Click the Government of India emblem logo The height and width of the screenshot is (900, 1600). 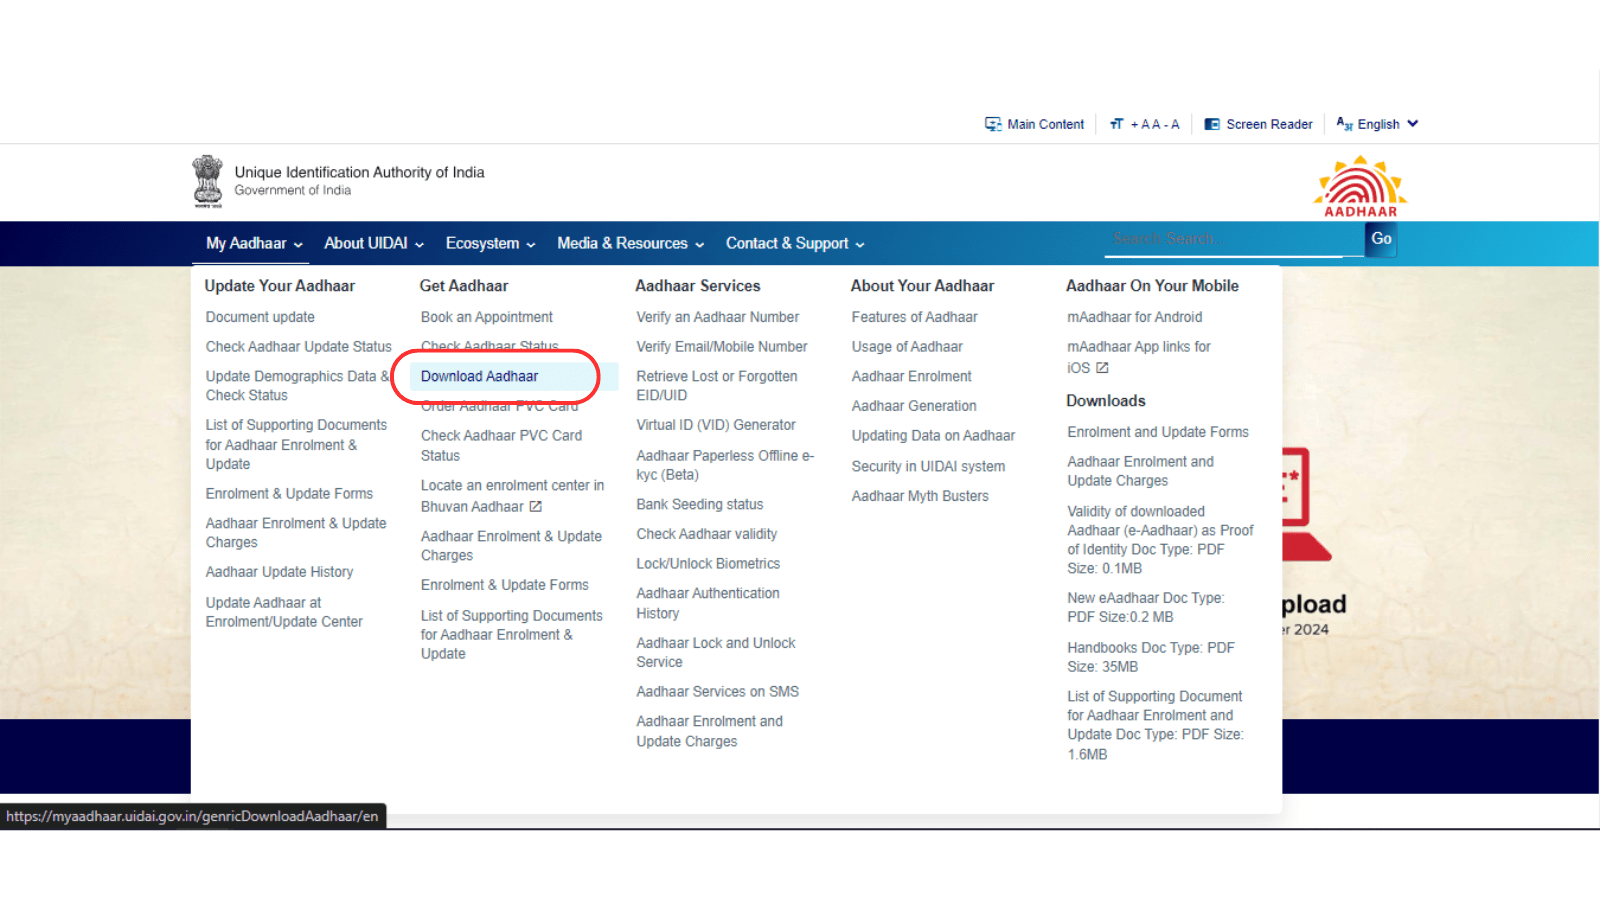point(208,181)
